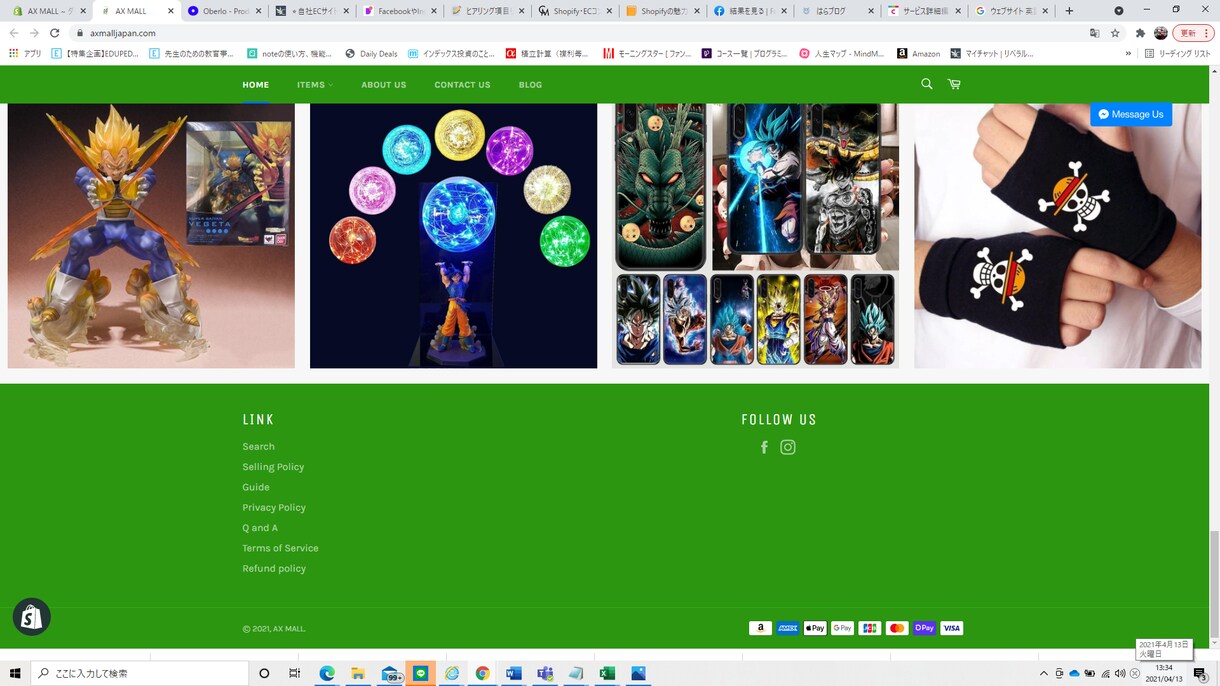Show more bookmarks with the chevron

point(1129,53)
